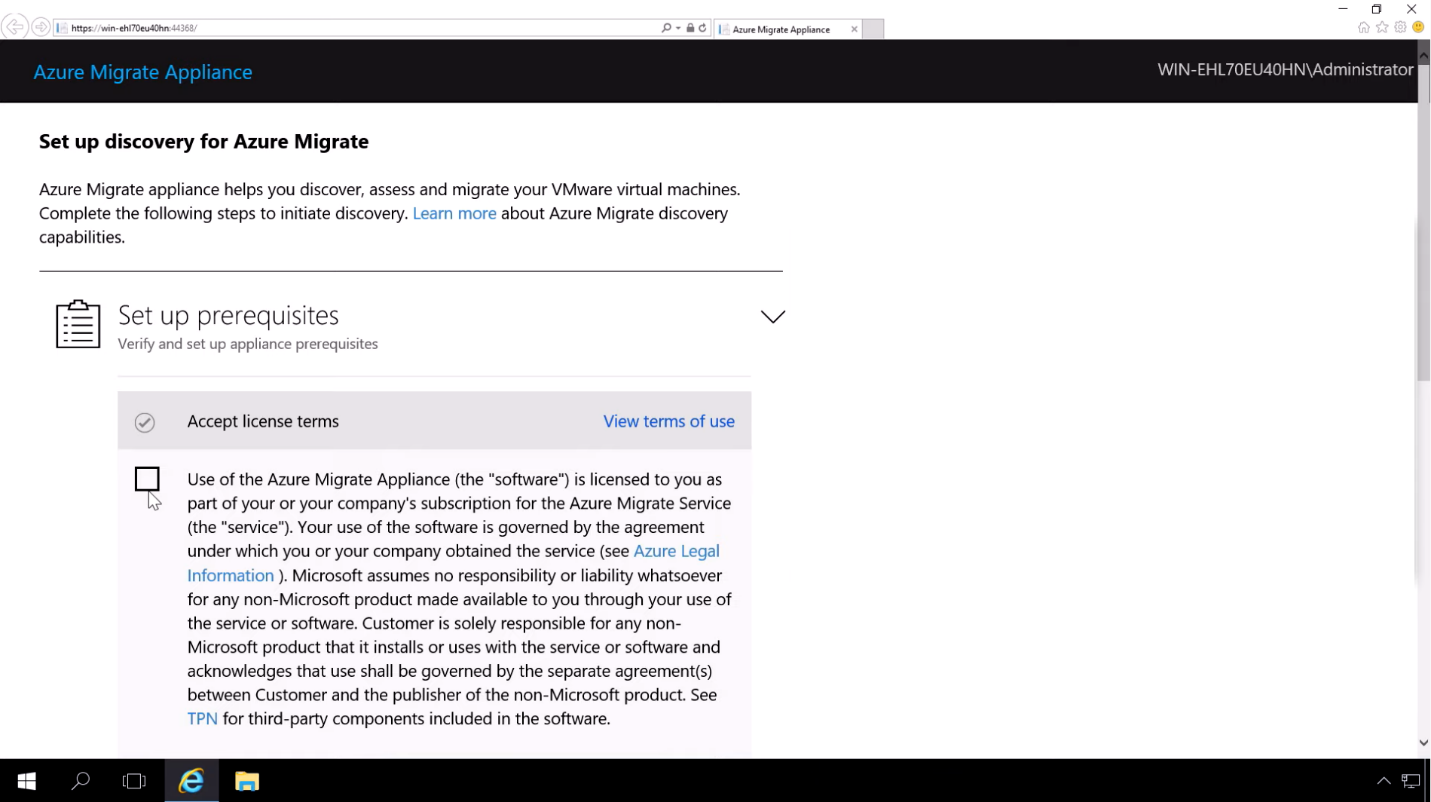Select the Azure Migrate Appliance browser tab

pyautogui.click(x=788, y=29)
